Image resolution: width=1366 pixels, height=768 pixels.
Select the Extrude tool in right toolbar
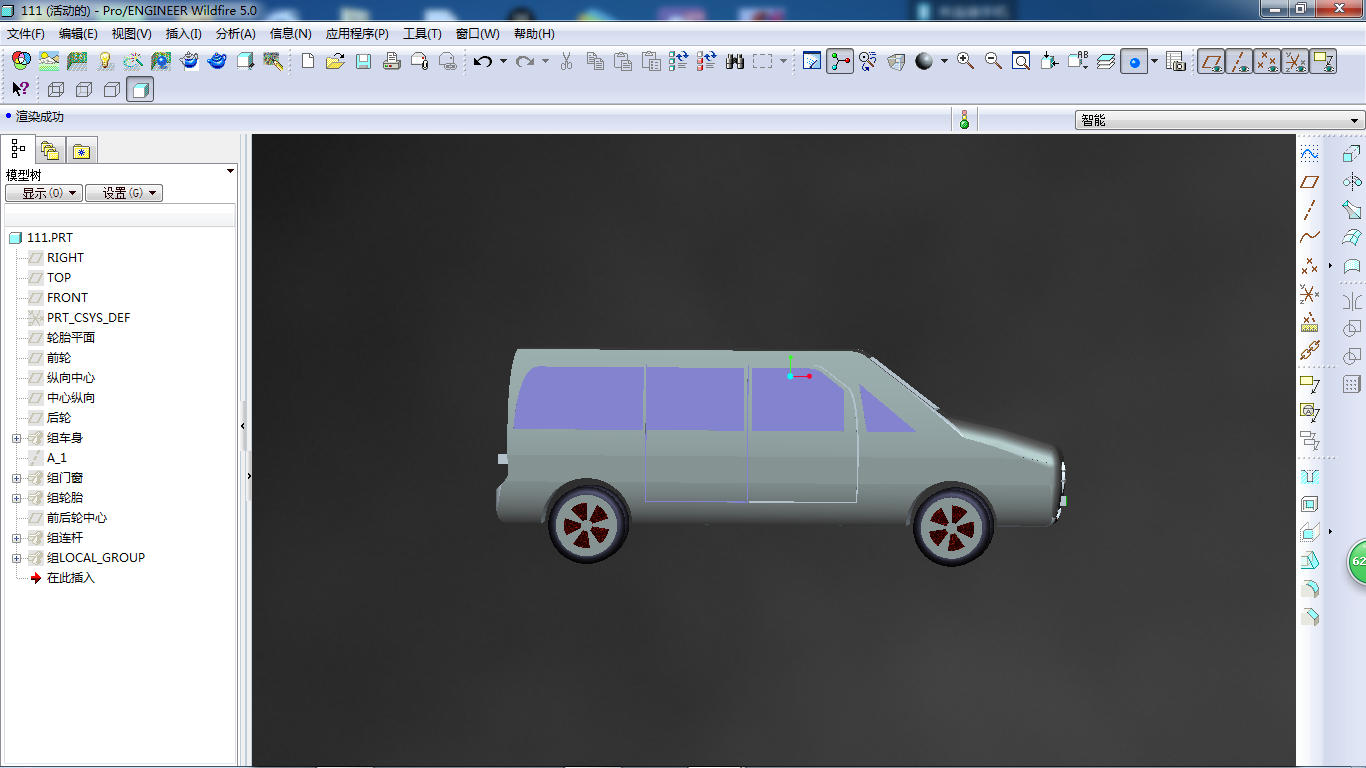pos(1351,154)
